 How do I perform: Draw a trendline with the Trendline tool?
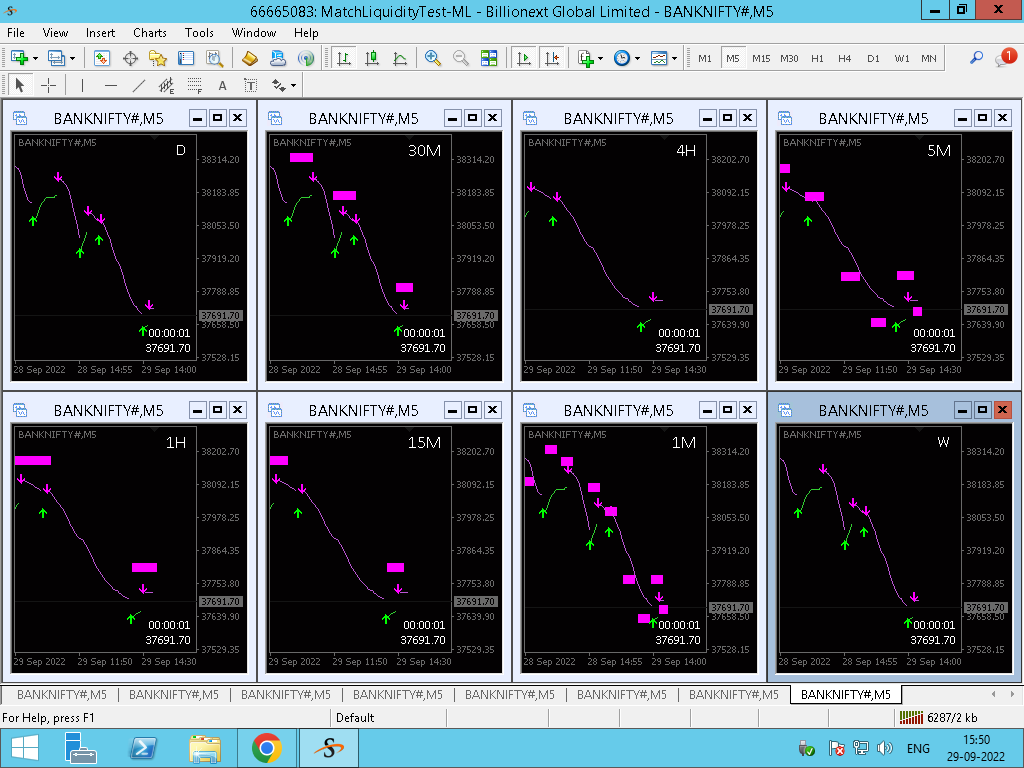click(x=138, y=85)
